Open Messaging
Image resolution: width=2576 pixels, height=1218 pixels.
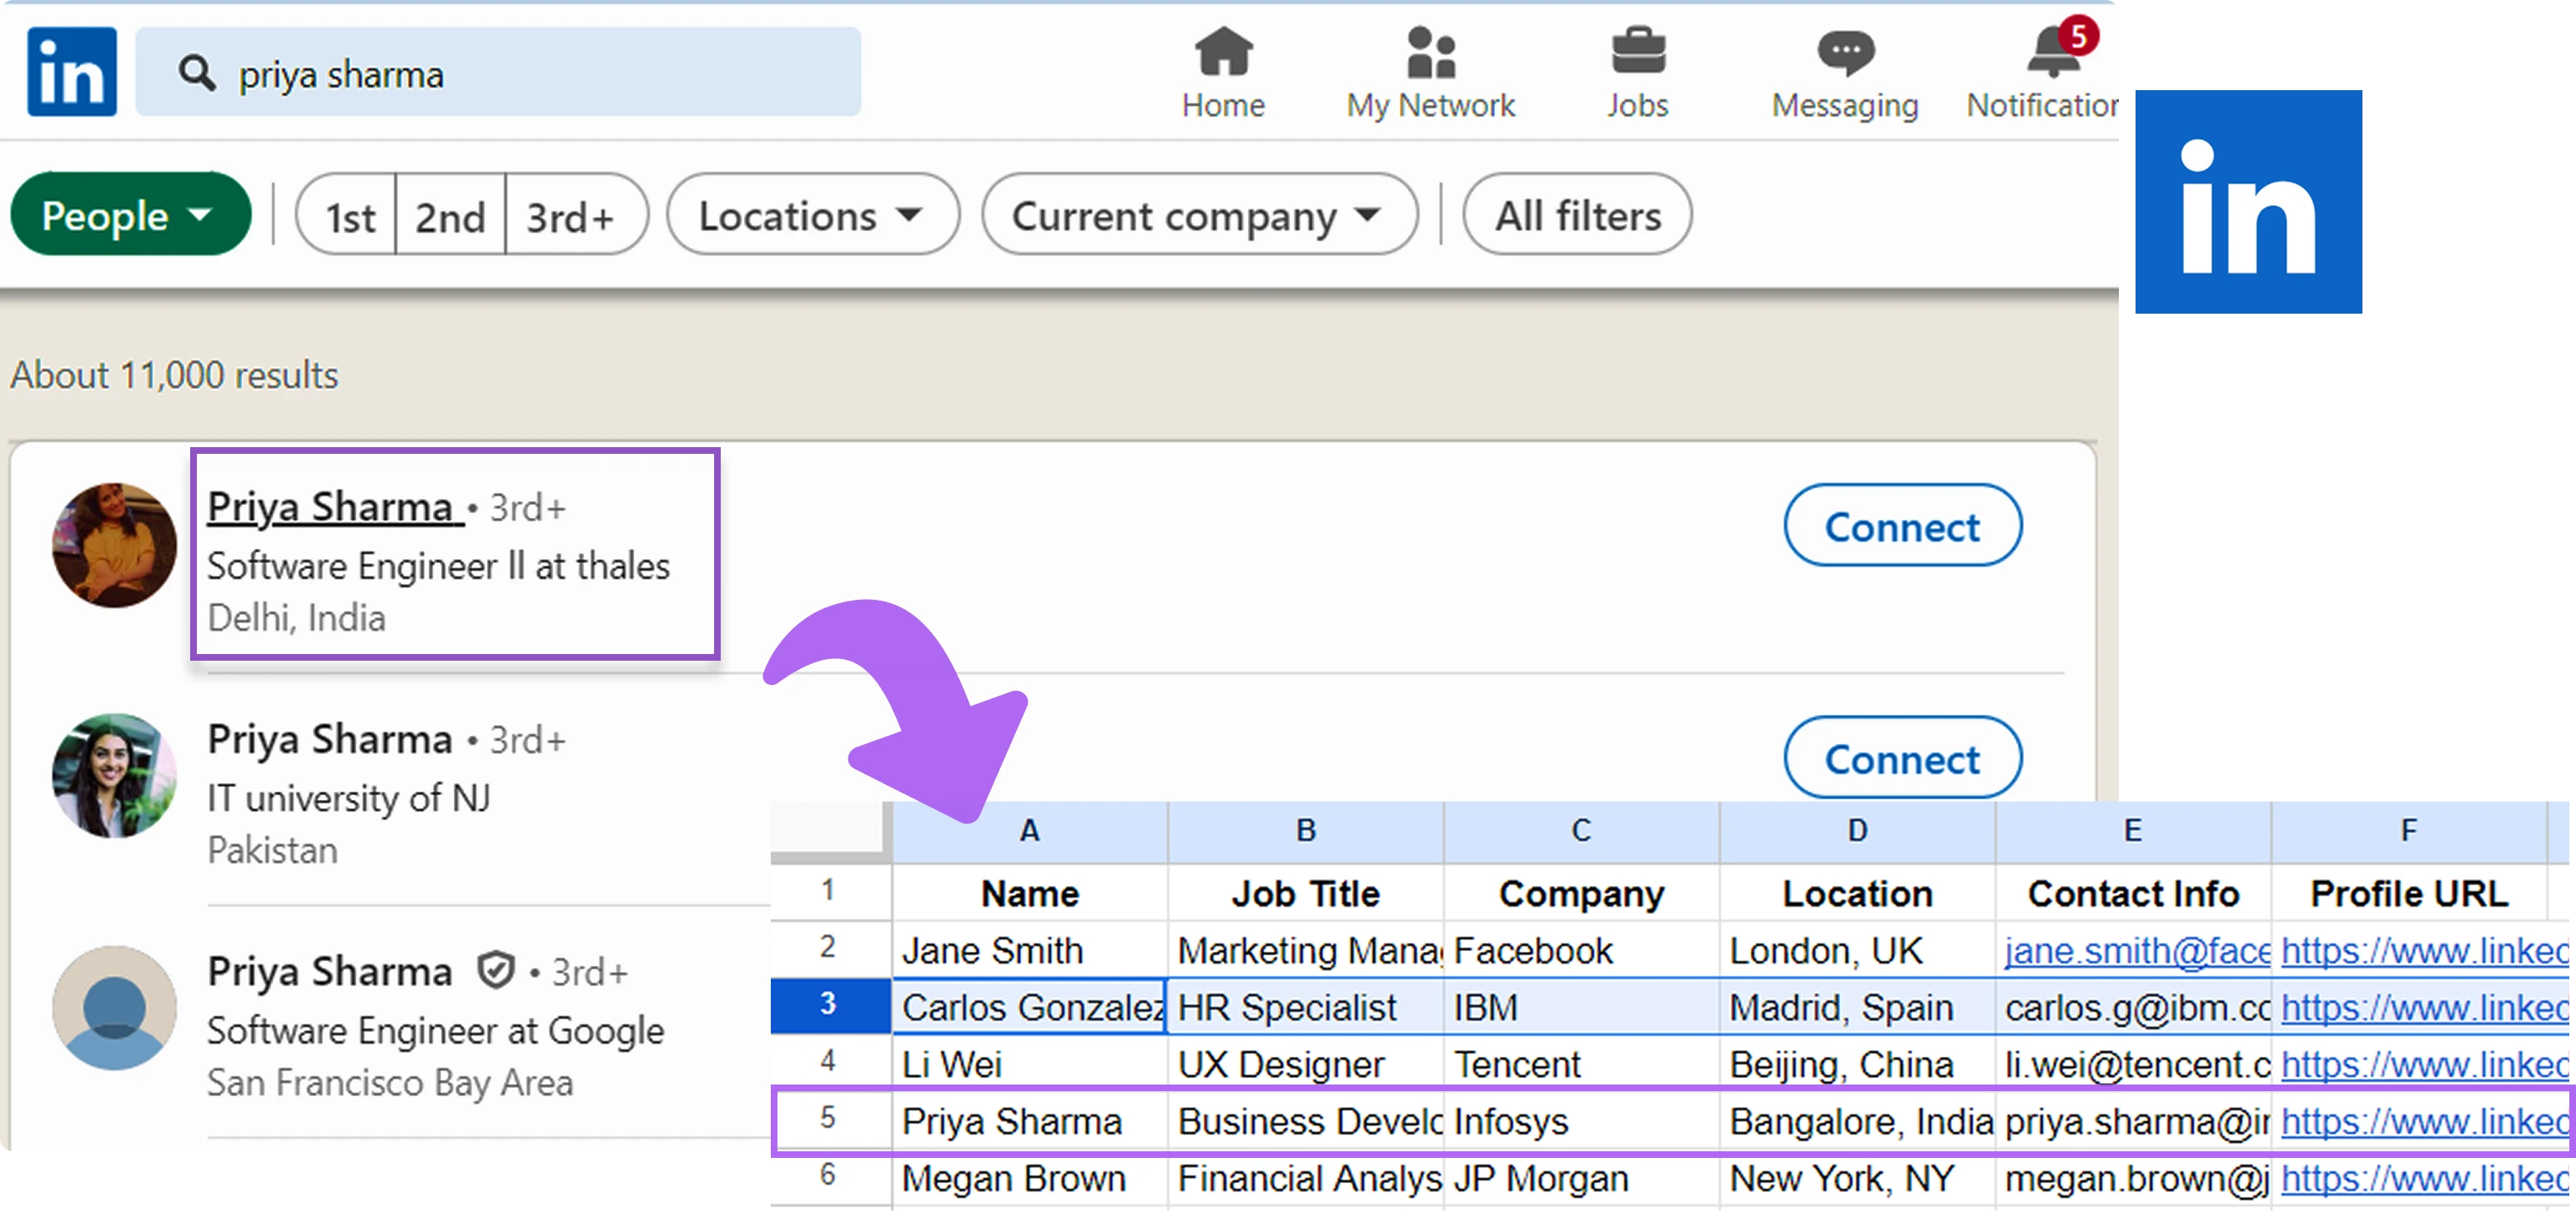click(1845, 74)
